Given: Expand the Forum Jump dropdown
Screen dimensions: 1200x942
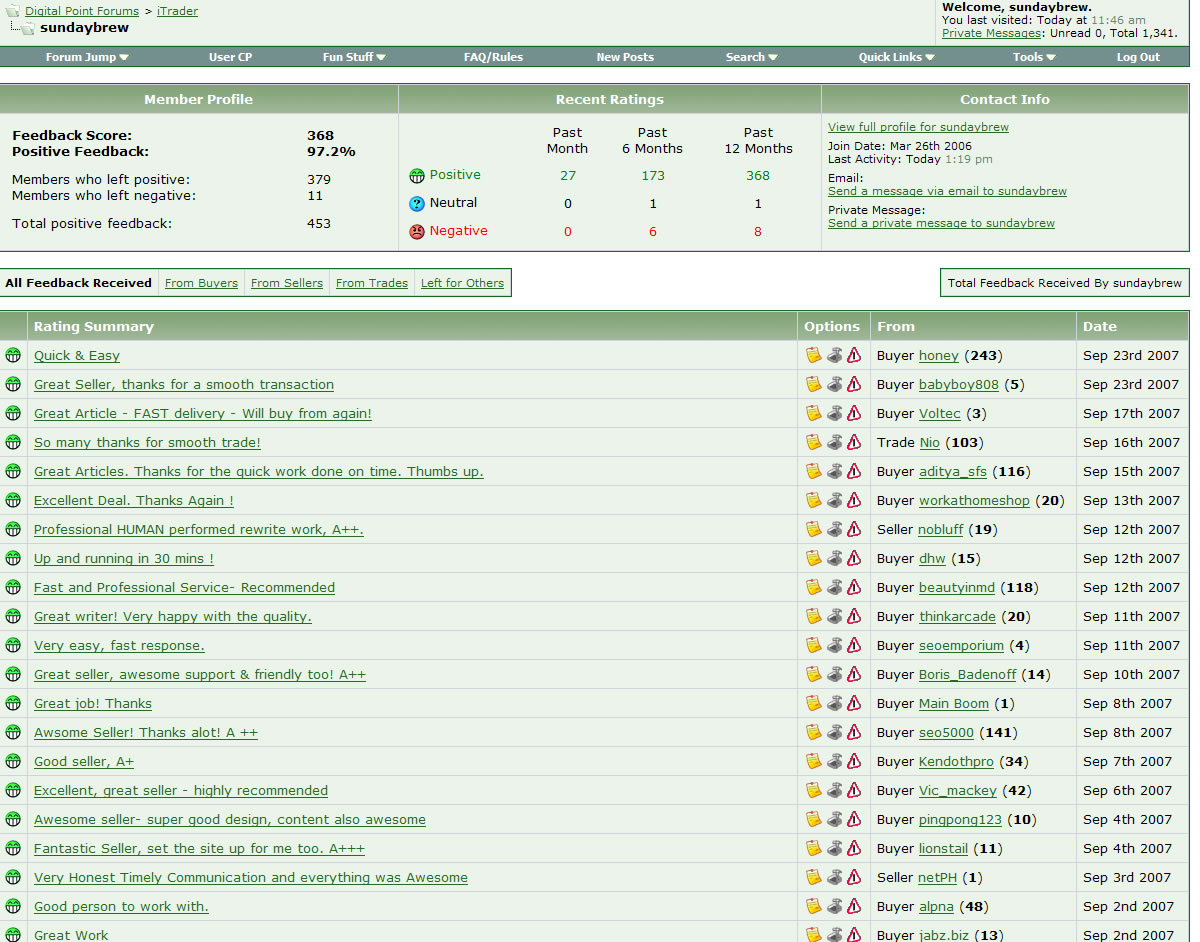Looking at the screenshot, I should (x=87, y=57).
